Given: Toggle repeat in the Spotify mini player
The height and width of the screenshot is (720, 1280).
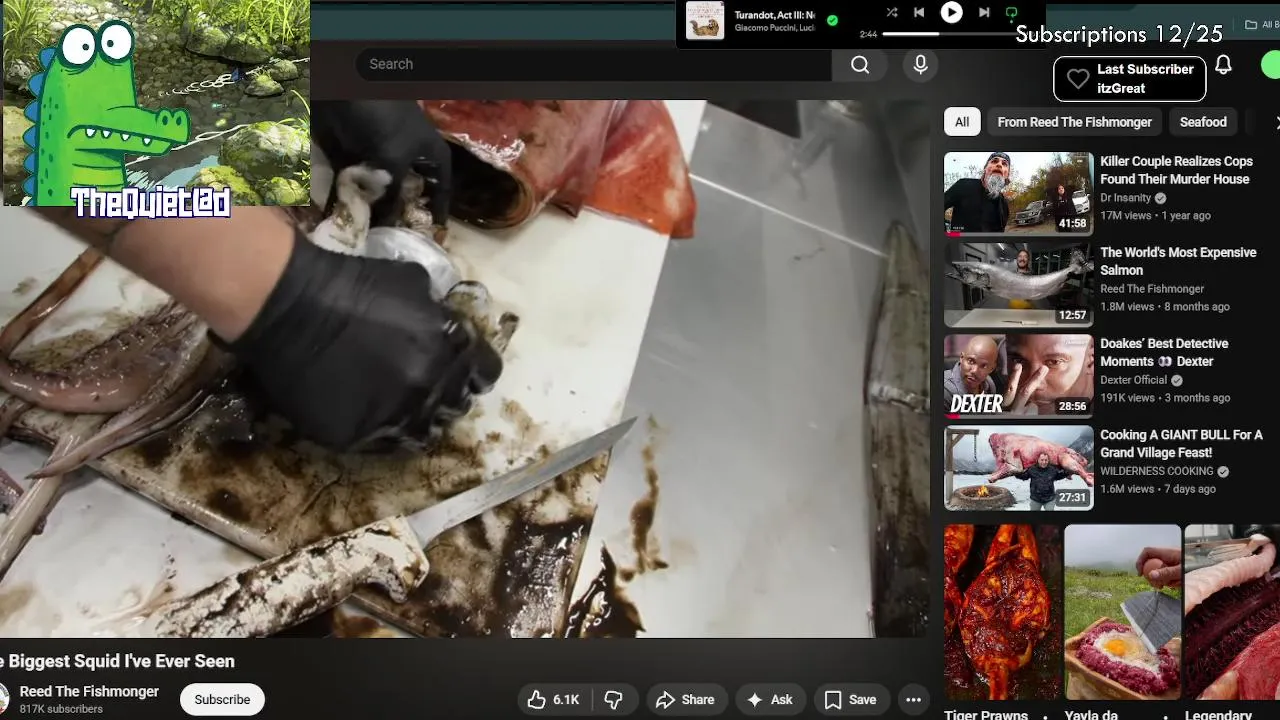Looking at the screenshot, I should click(1011, 13).
